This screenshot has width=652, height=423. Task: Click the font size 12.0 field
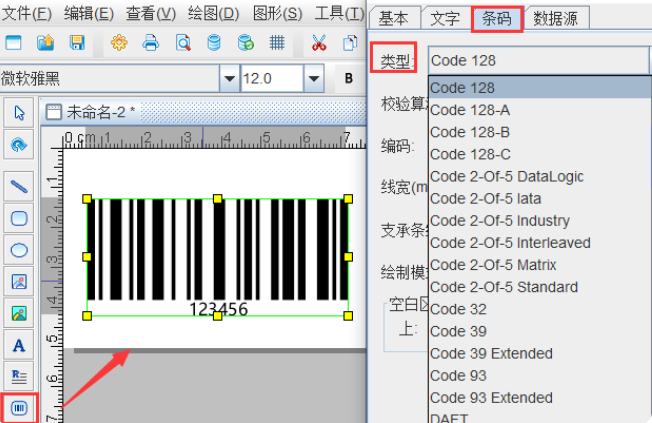pos(272,78)
